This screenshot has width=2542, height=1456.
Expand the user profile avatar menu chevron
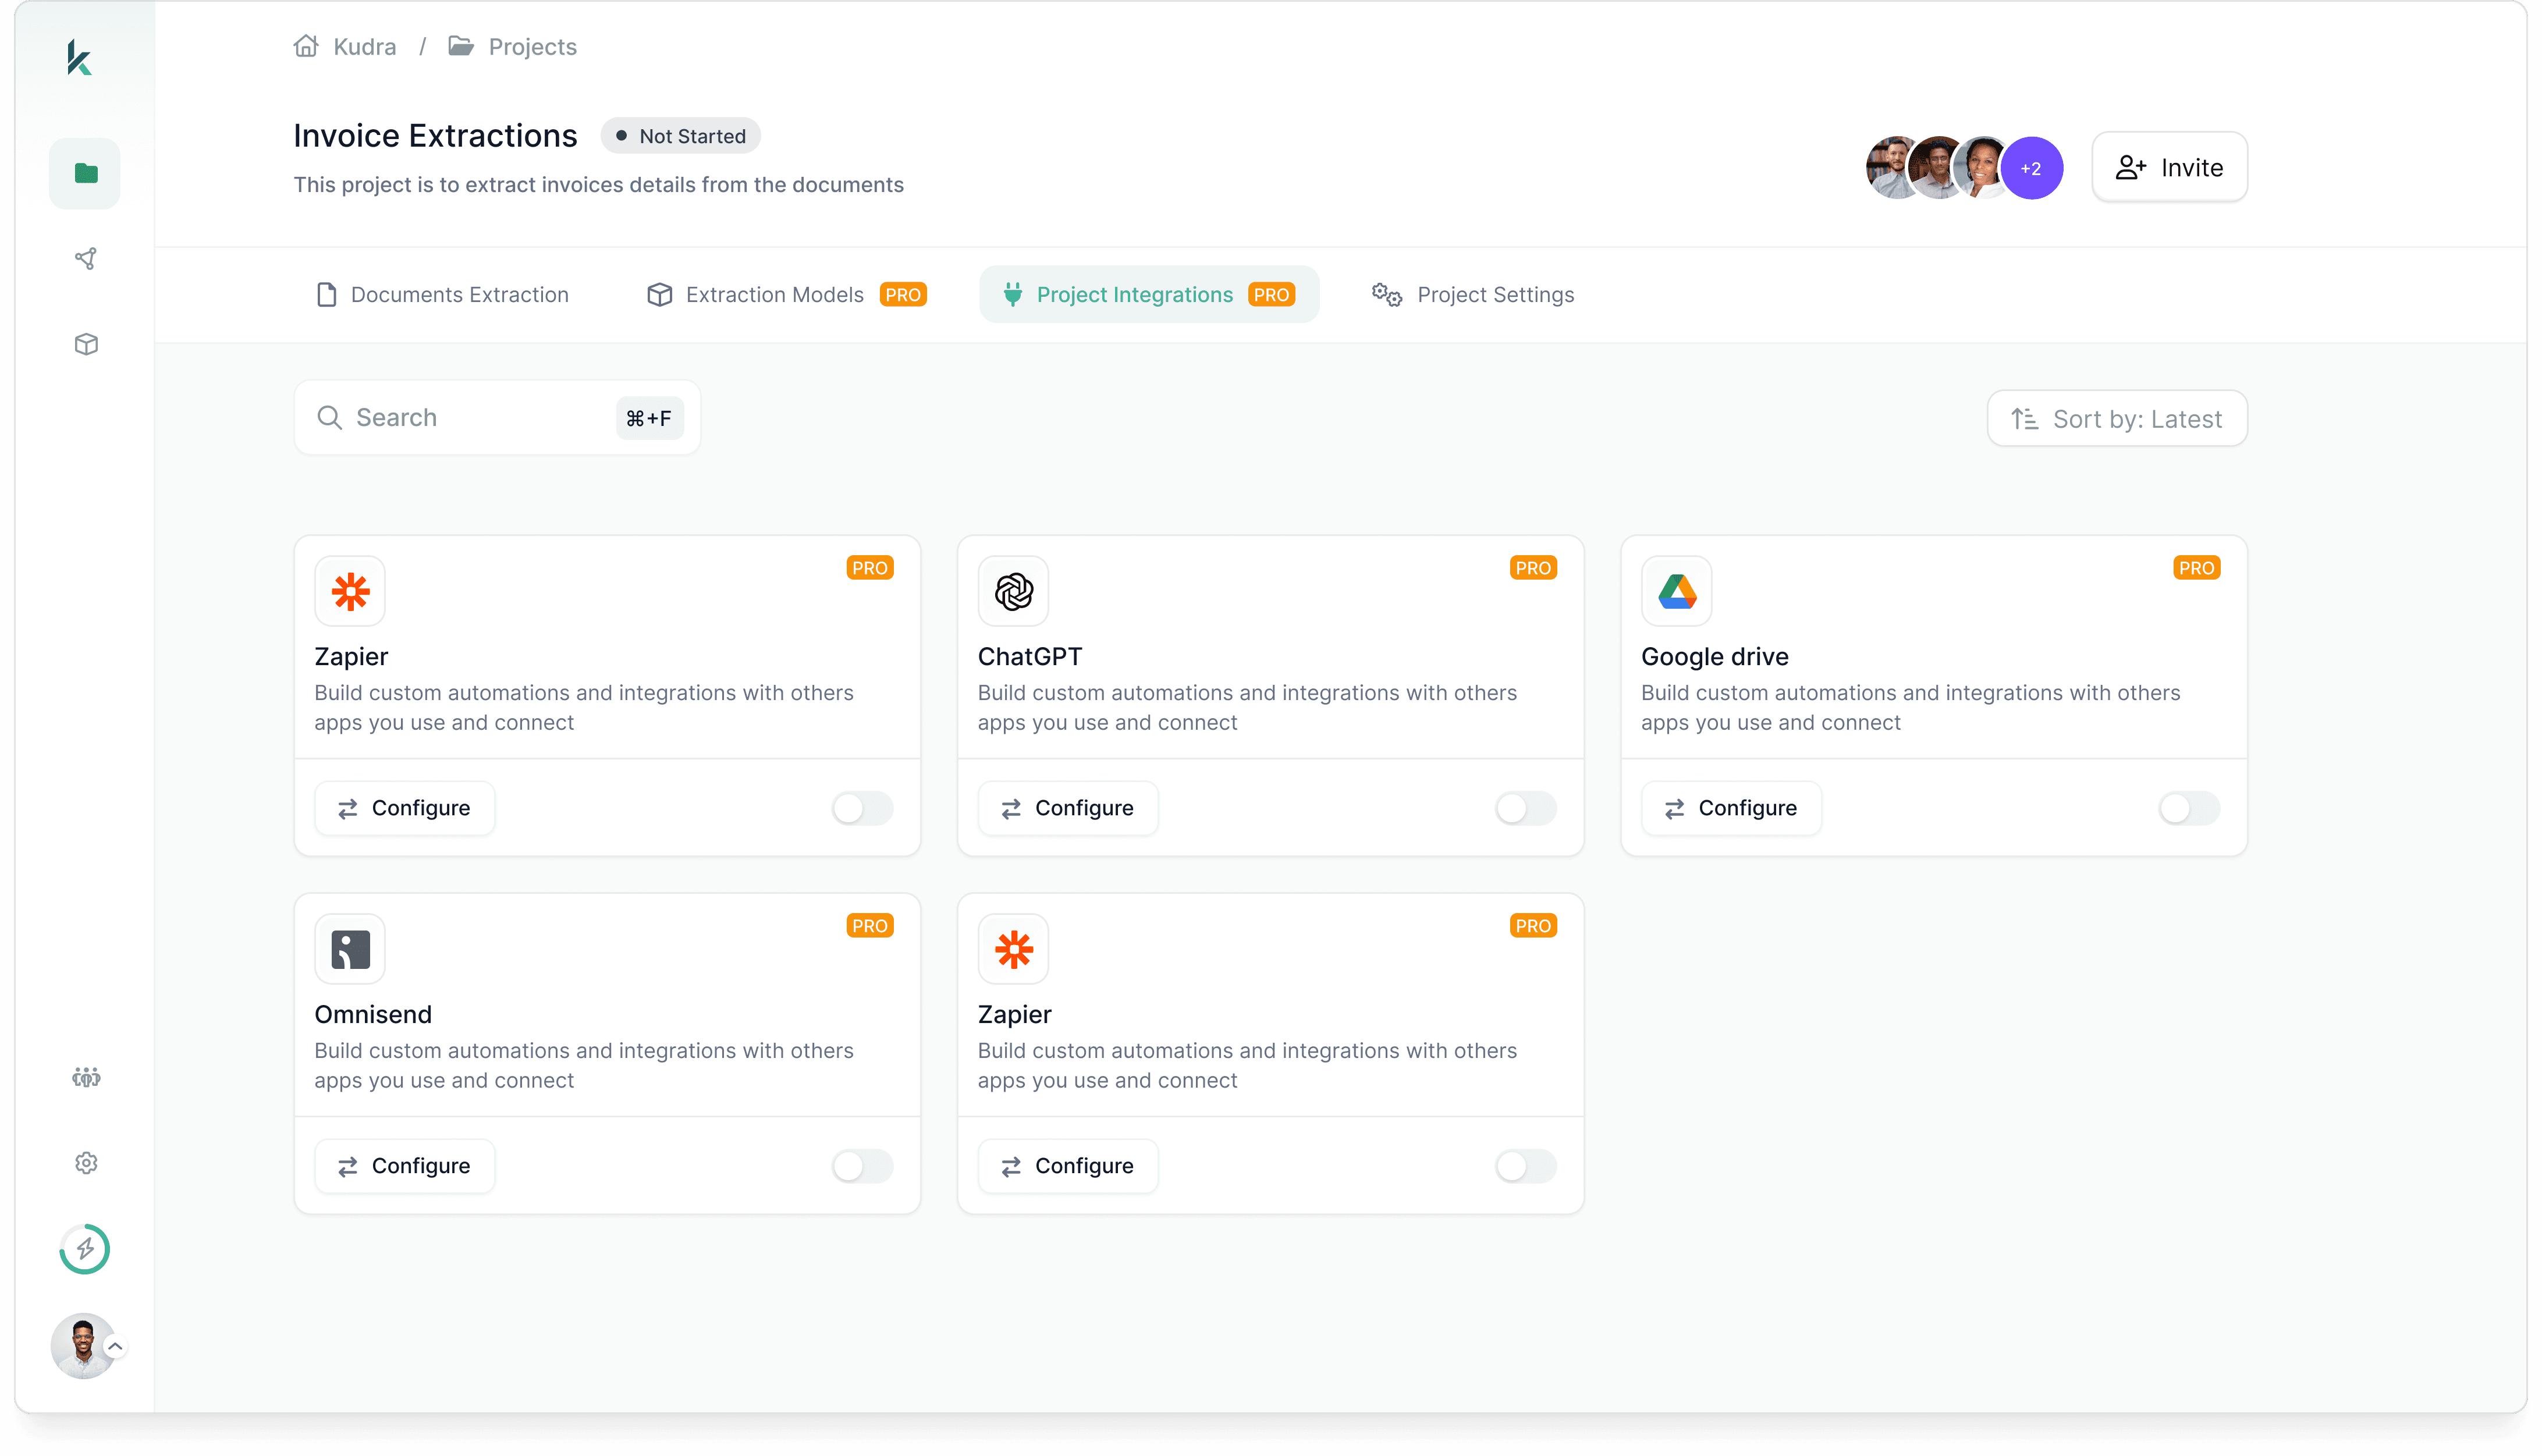tap(115, 1346)
